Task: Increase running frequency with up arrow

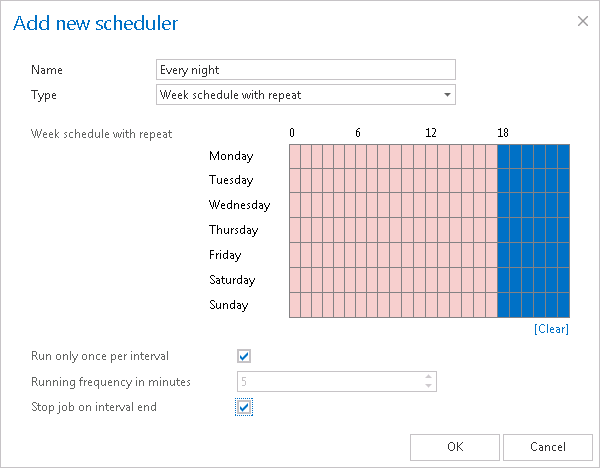Action: (429, 376)
